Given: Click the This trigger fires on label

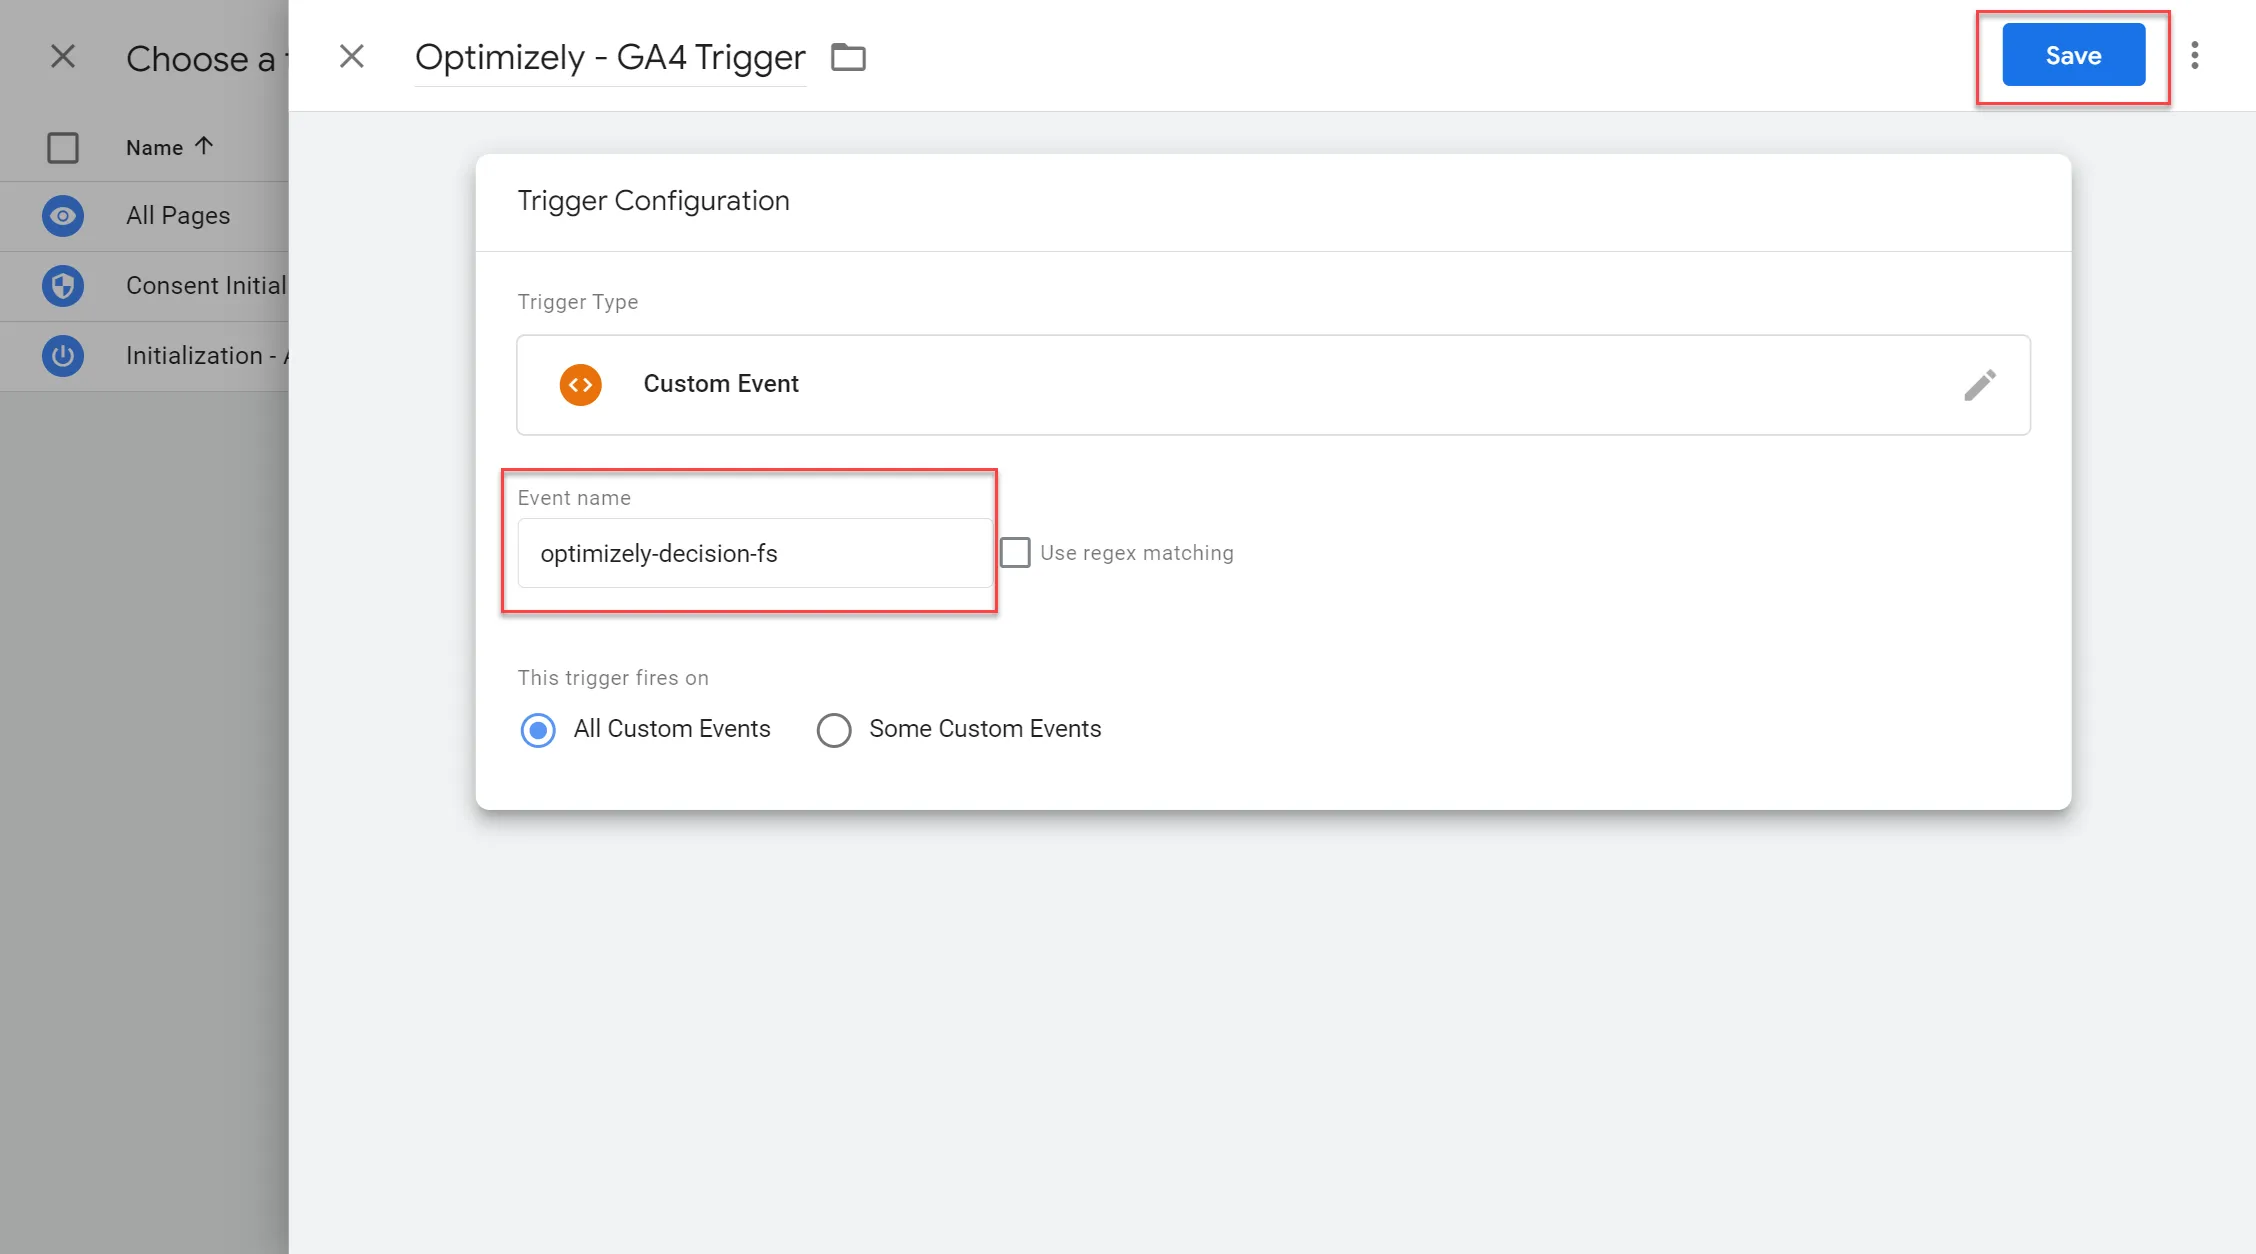Looking at the screenshot, I should pos(613,678).
